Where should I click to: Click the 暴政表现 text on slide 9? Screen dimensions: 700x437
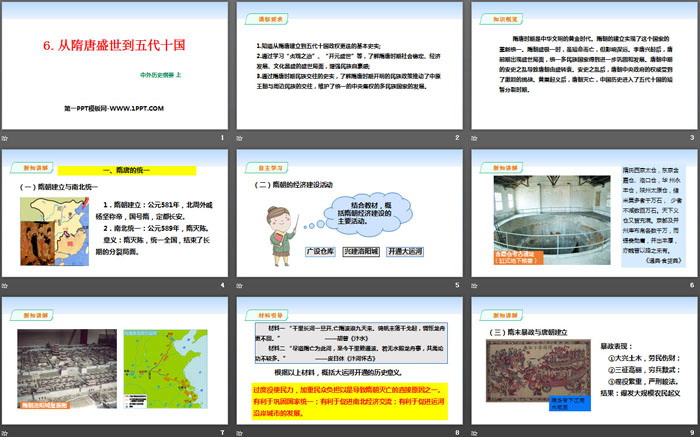(617, 346)
